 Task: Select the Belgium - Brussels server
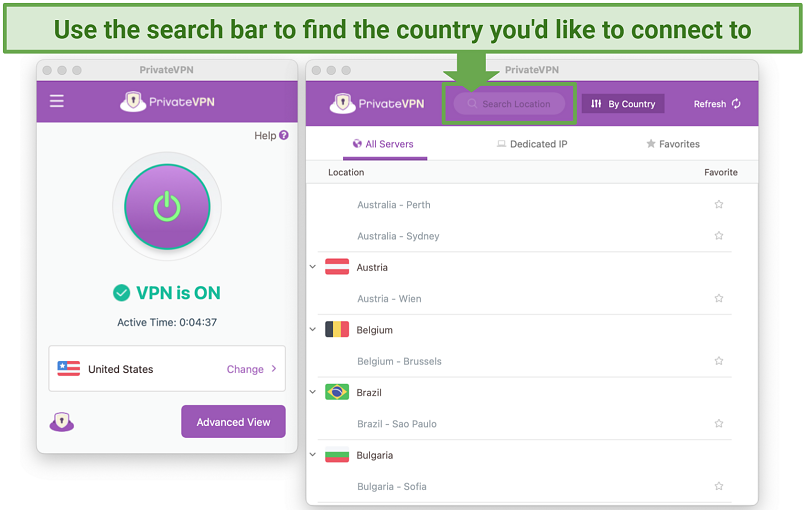pyautogui.click(x=399, y=361)
